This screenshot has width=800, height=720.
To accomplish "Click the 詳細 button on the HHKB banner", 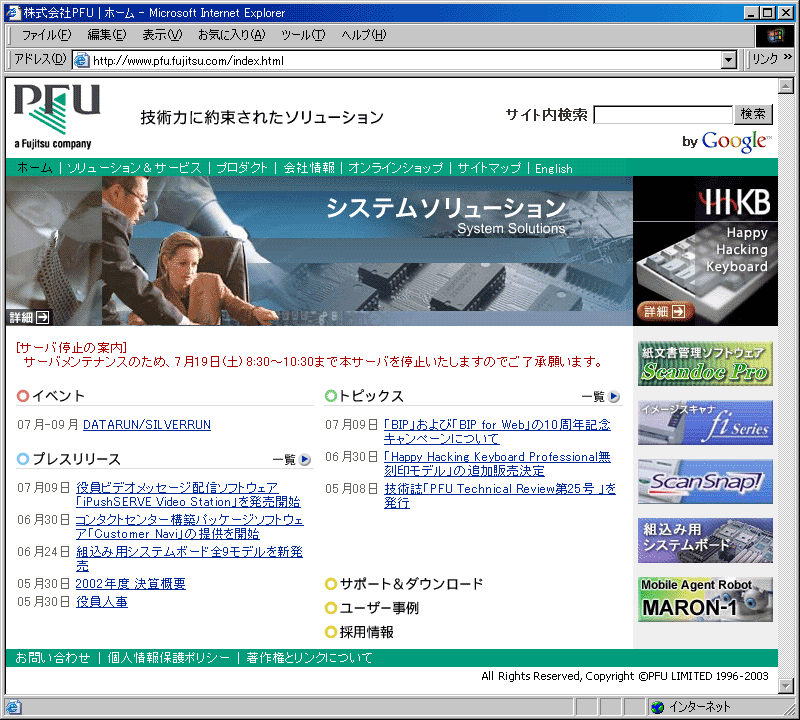I will point(665,311).
